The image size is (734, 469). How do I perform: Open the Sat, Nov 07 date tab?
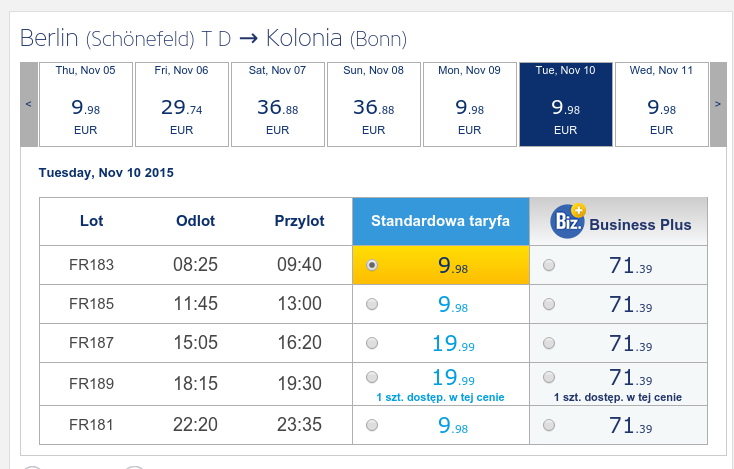tap(278, 104)
